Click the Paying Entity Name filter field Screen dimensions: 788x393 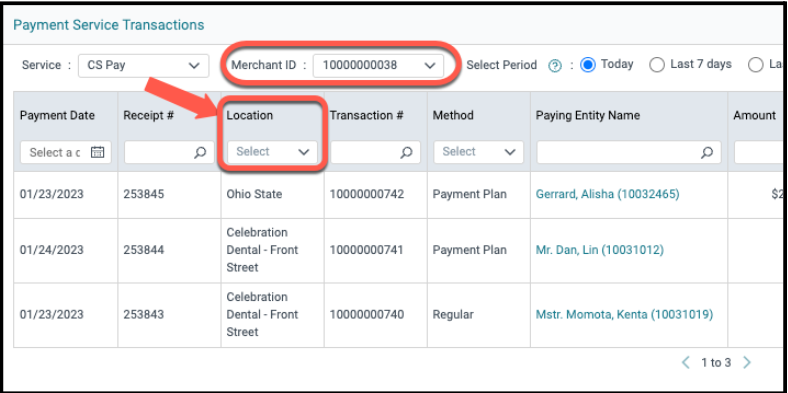(629, 152)
